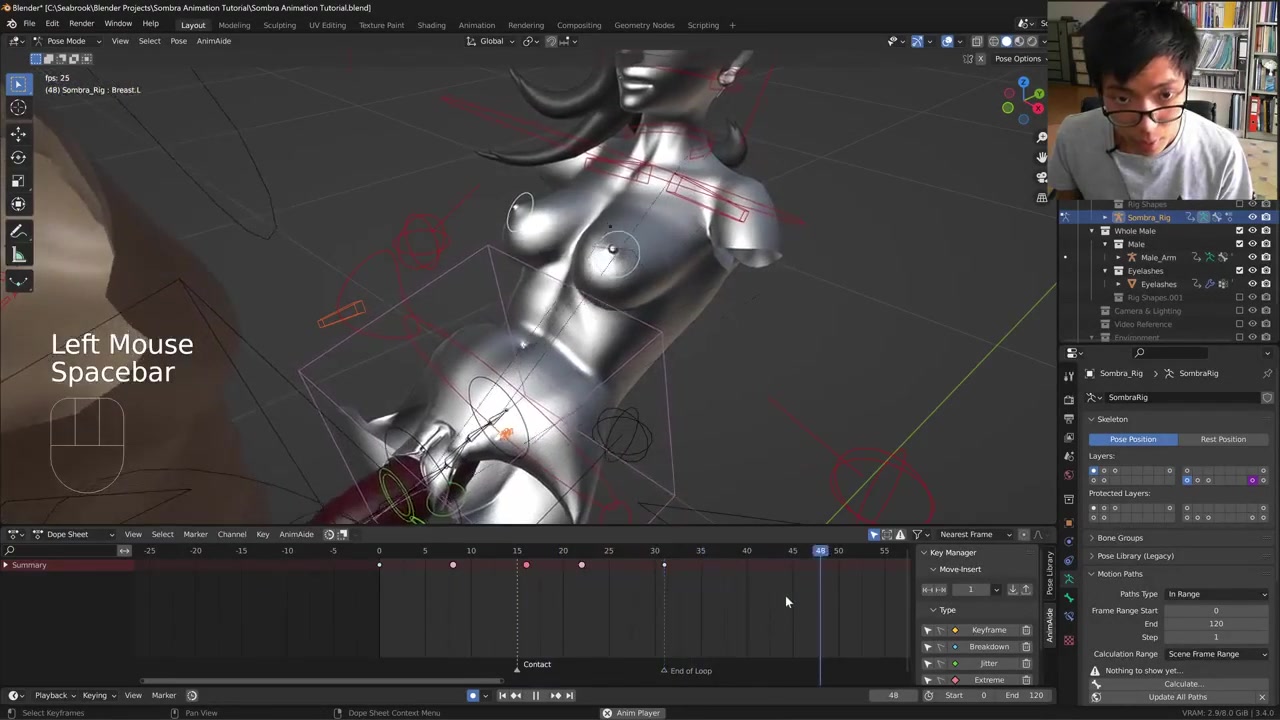This screenshot has height=720, width=1280.
Task: Expand the Bone Groups panel
Action: click(1119, 538)
